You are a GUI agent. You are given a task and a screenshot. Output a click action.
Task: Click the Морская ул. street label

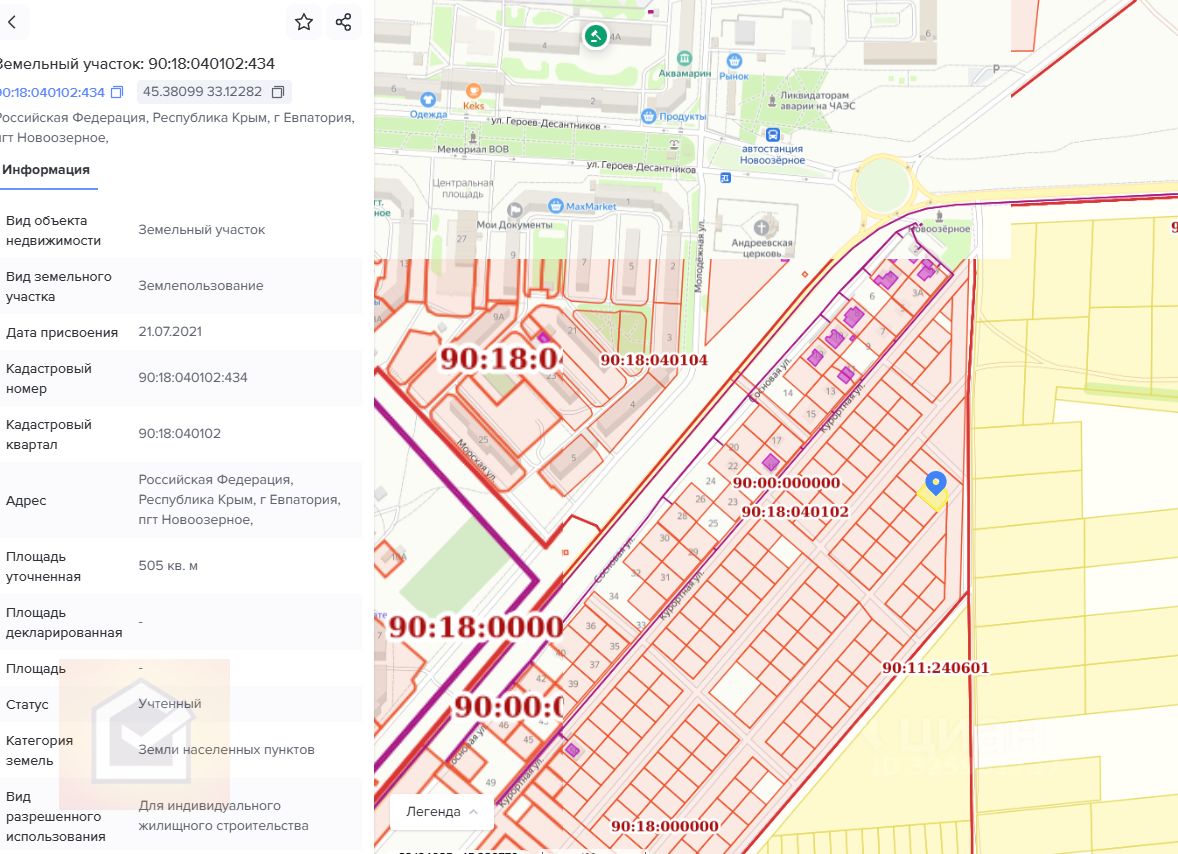tap(476, 460)
